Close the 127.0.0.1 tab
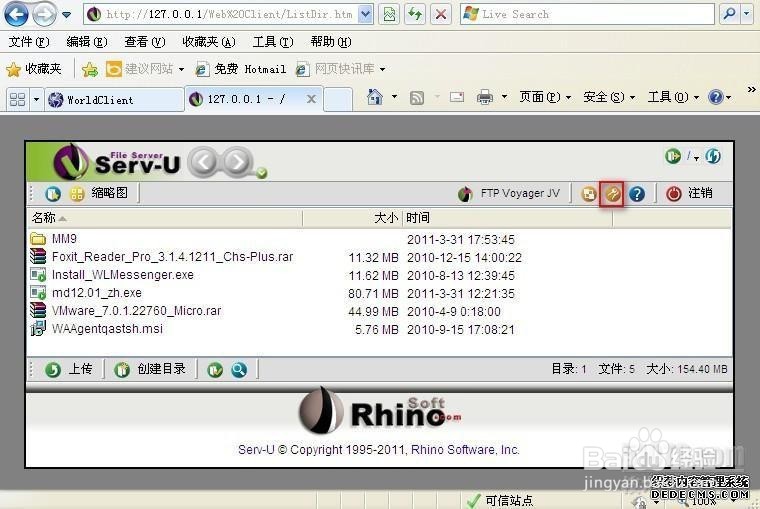The width and height of the screenshot is (760, 509). tap(312, 99)
